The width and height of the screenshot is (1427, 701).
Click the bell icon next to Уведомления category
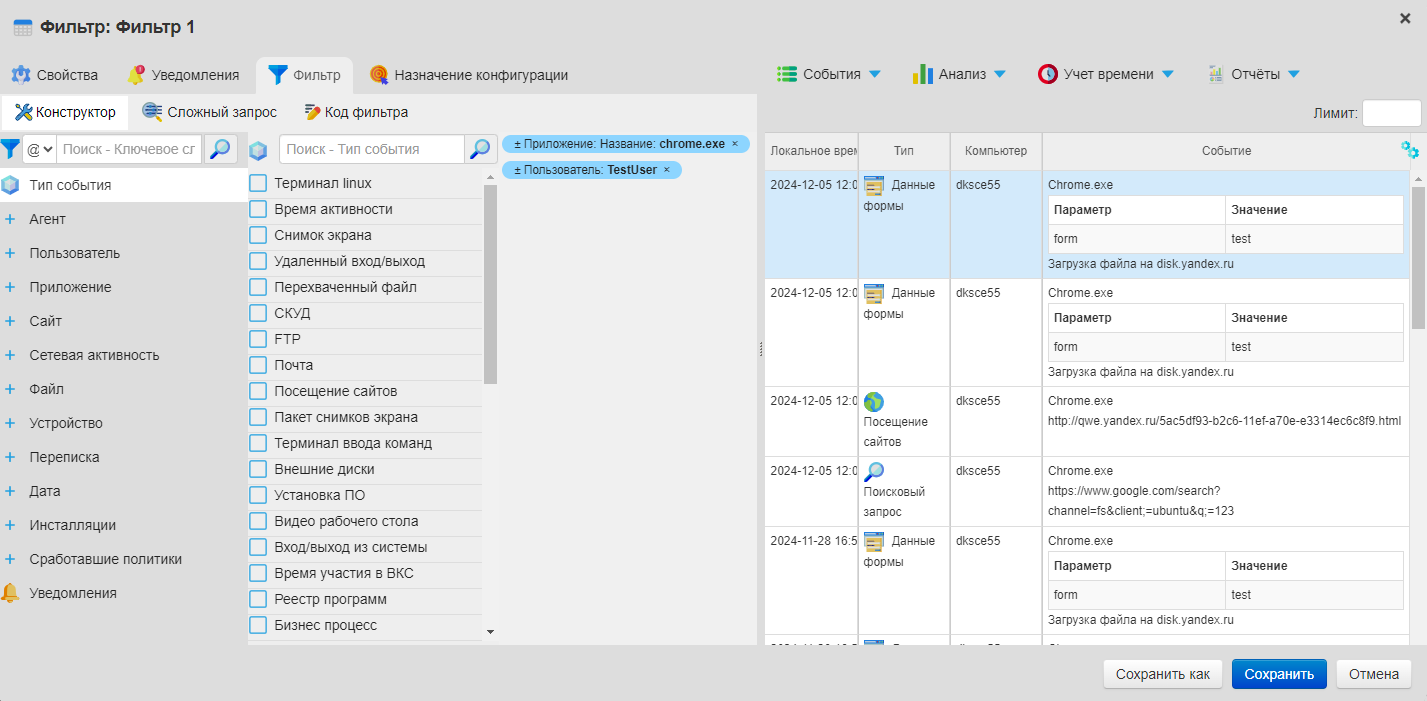point(10,593)
